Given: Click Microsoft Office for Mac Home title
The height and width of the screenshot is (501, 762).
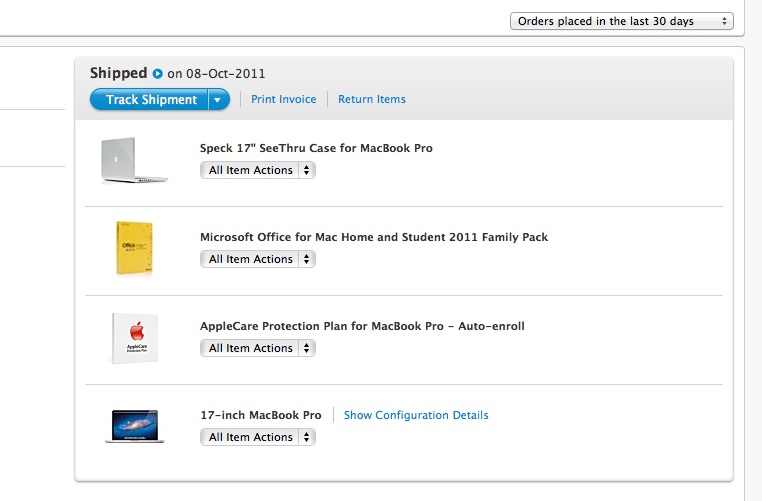Looking at the screenshot, I should (374, 237).
